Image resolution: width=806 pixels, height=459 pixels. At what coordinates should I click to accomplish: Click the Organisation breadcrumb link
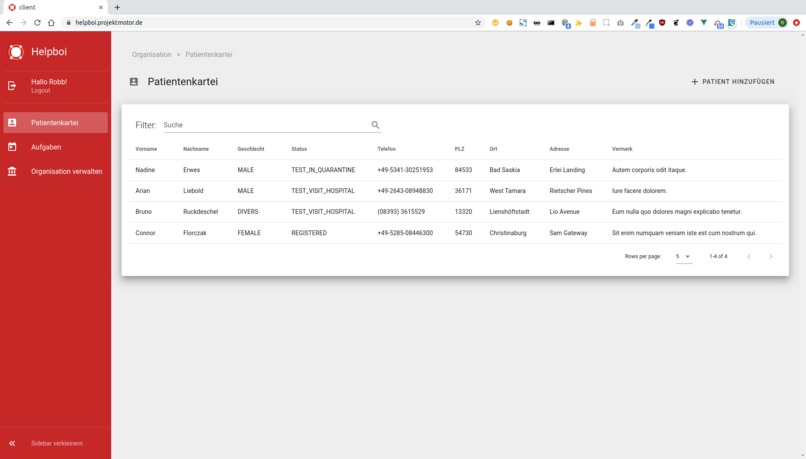[151, 54]
